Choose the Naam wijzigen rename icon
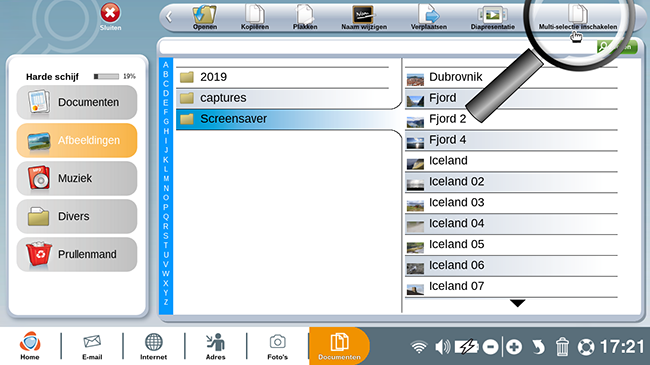This screenshot has height=365, width=650. pos(363,14)
